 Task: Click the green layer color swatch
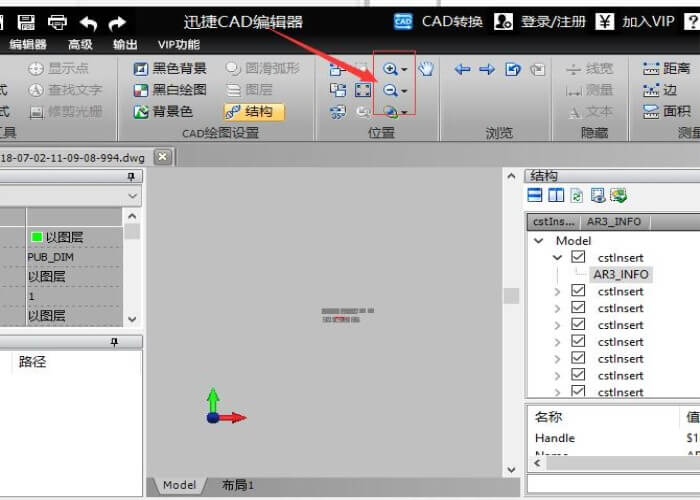click(x=36, y=237)
